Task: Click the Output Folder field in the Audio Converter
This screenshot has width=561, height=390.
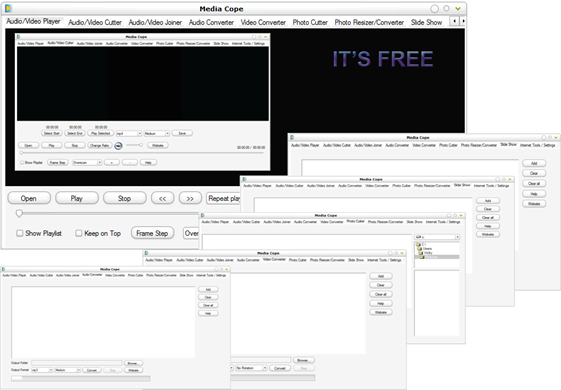Action: click(x=77, y=363)
